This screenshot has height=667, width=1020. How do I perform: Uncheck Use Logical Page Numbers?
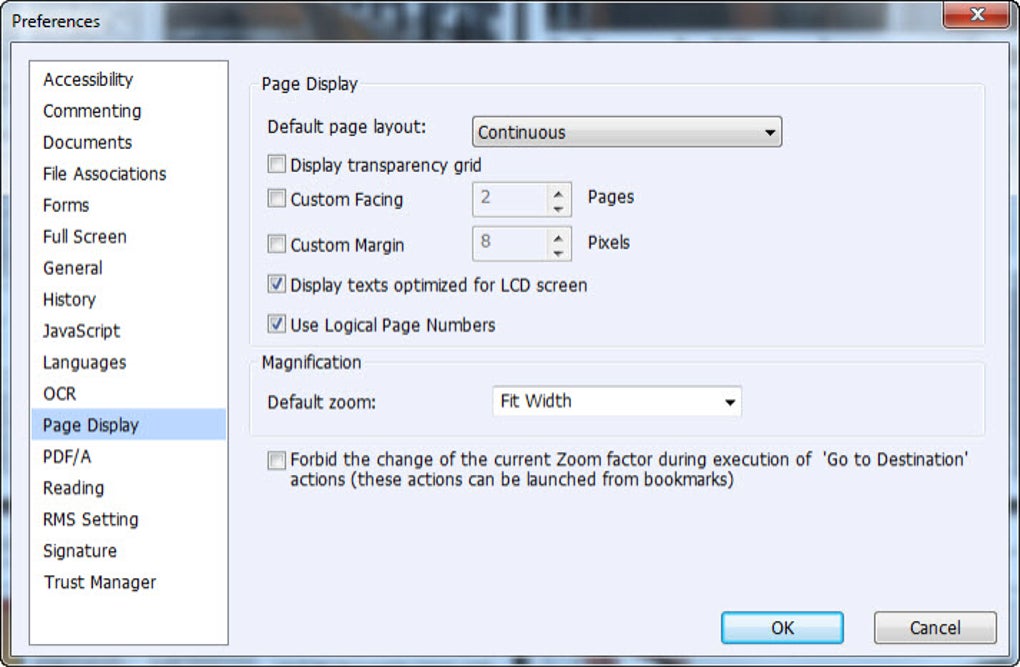[276, 323]
